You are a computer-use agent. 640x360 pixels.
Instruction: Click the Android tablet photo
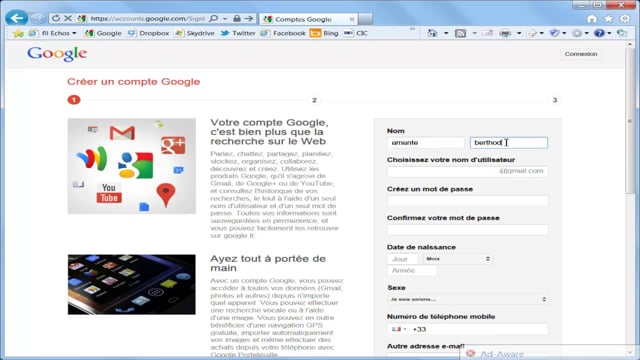click(131, 284)
